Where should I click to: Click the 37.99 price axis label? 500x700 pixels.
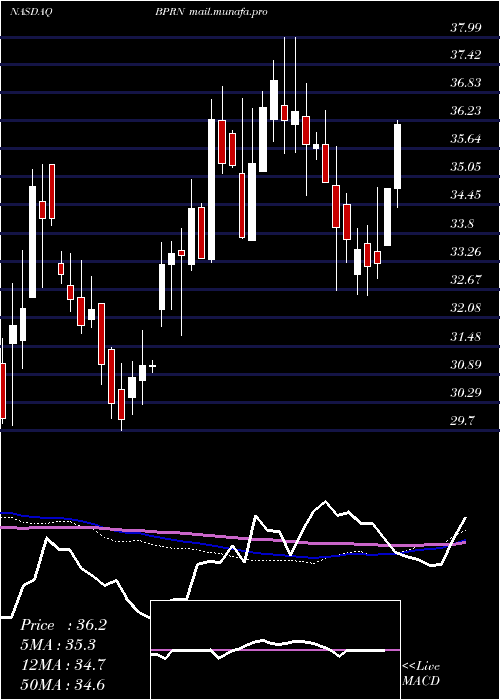click(466, 28)
